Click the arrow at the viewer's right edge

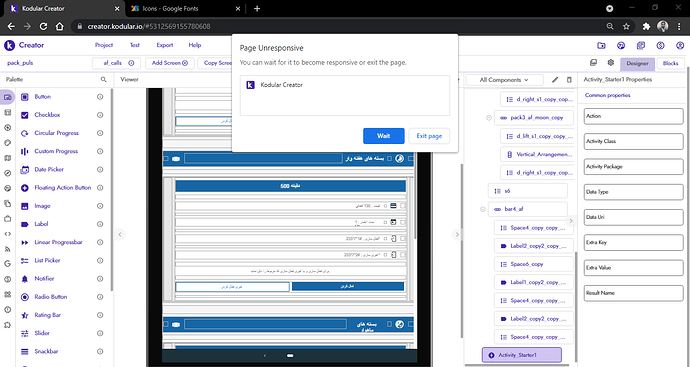point(457,235)
